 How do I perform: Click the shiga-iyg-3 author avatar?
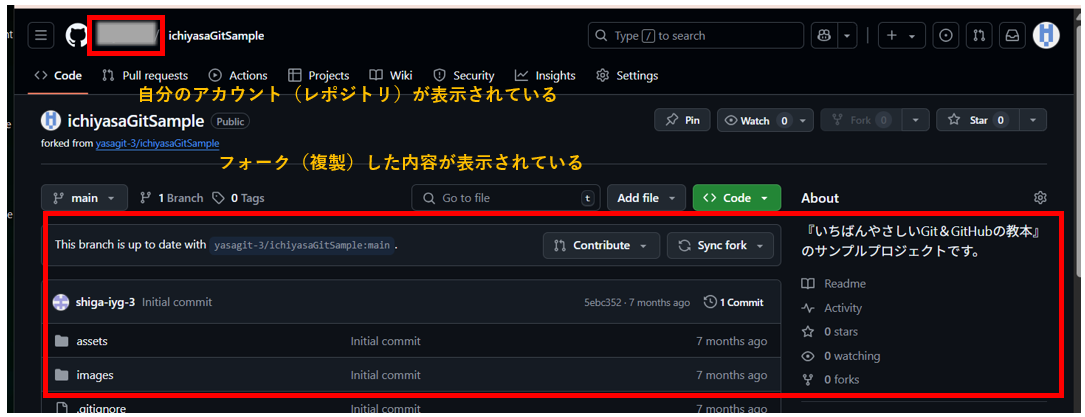(61, 302)
